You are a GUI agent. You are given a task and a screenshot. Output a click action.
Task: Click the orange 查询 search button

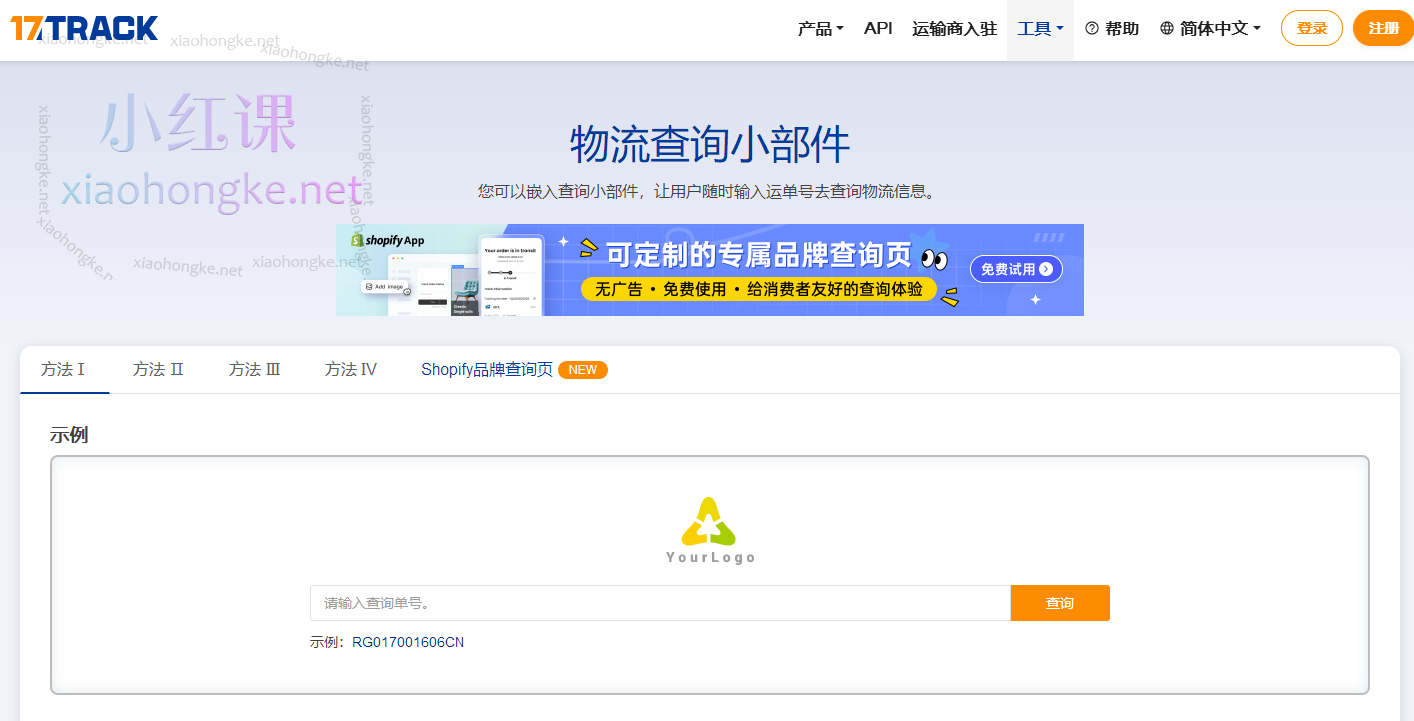[x=1060, y=602]
